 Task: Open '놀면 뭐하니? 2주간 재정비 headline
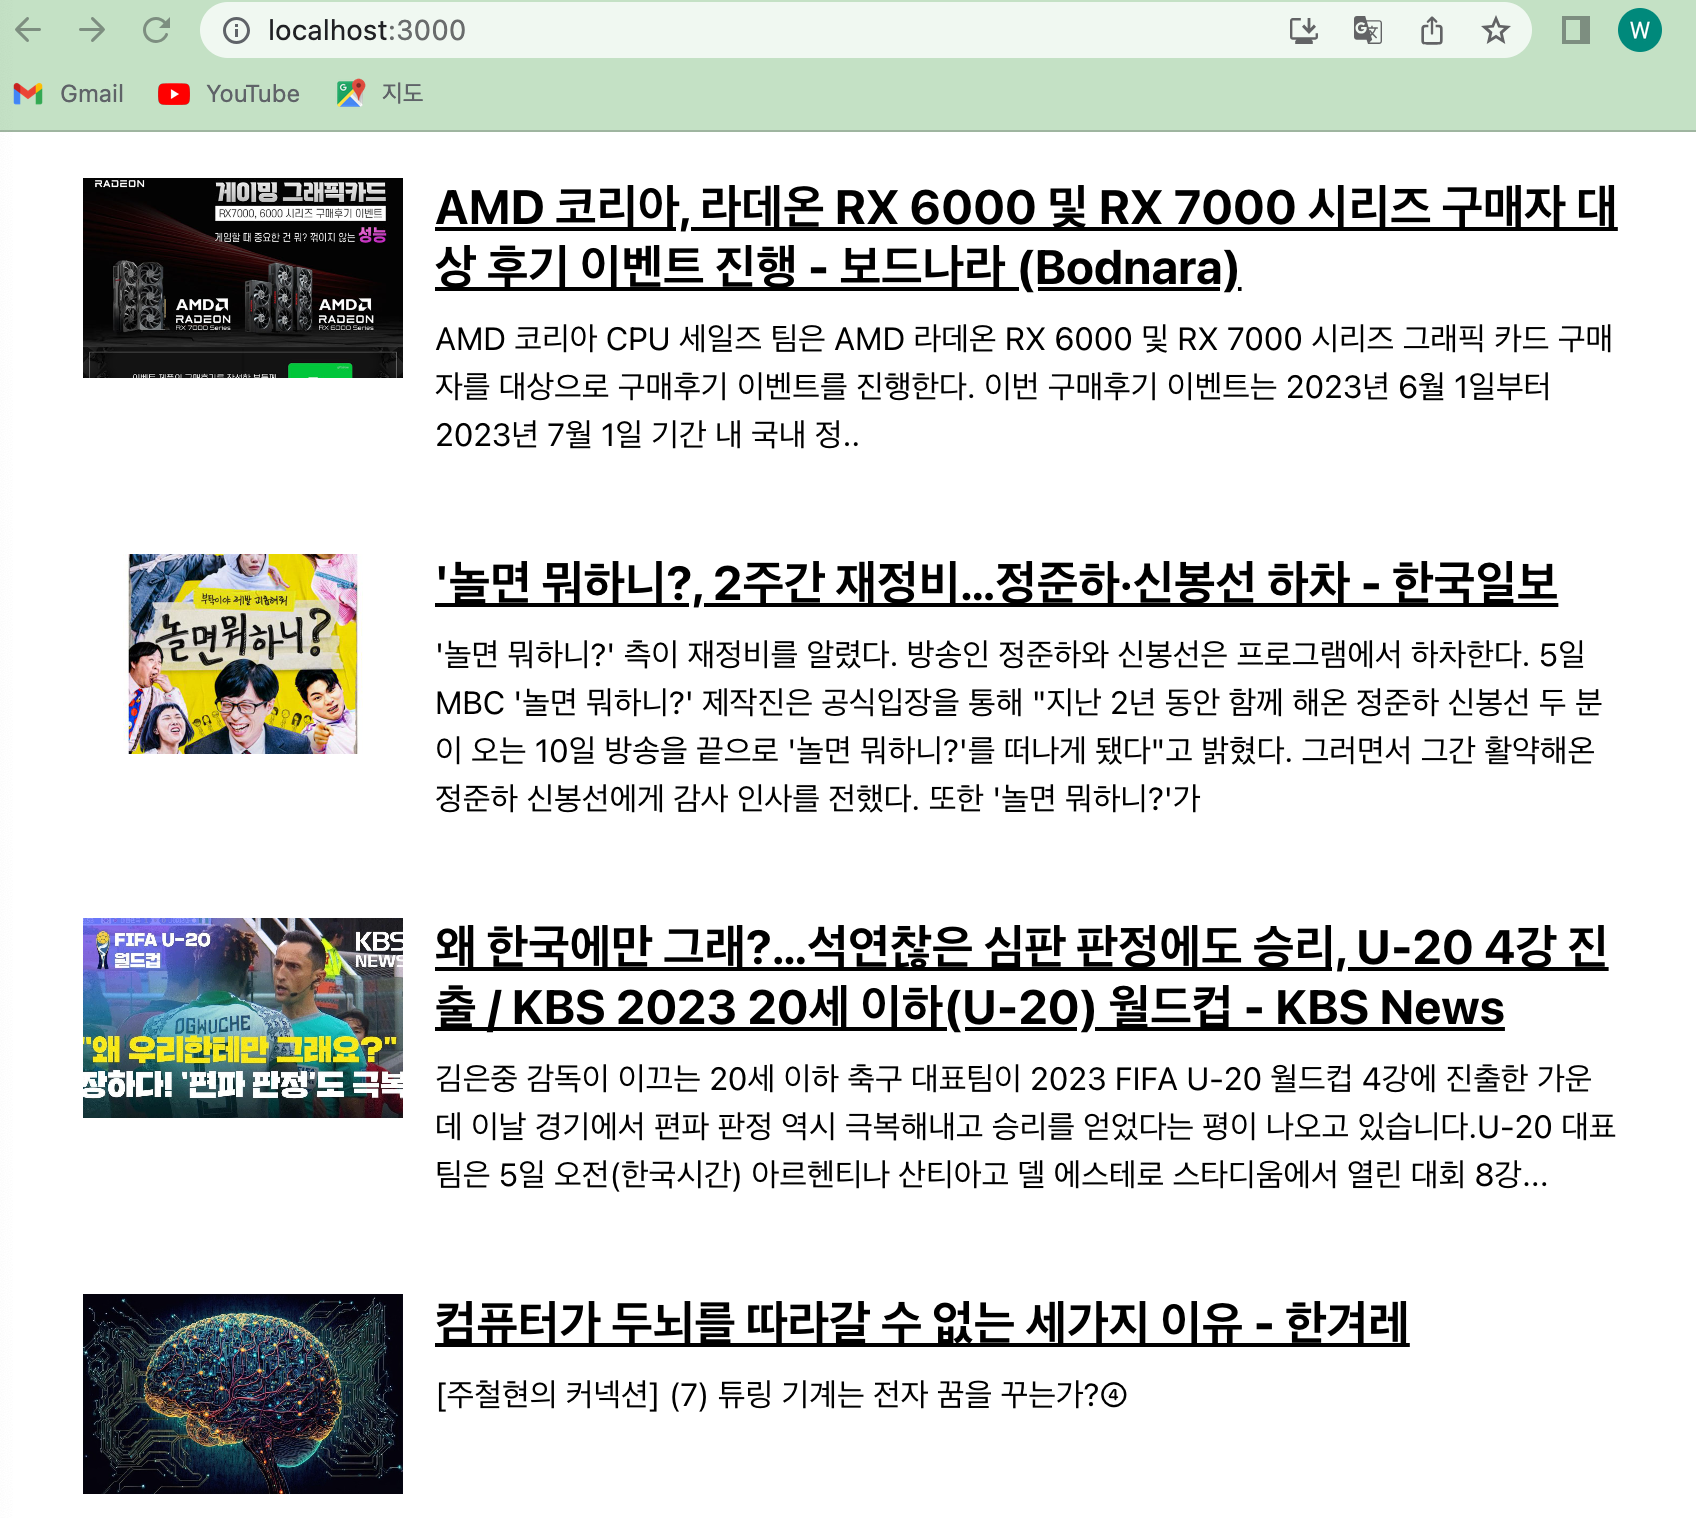(996, 583)
